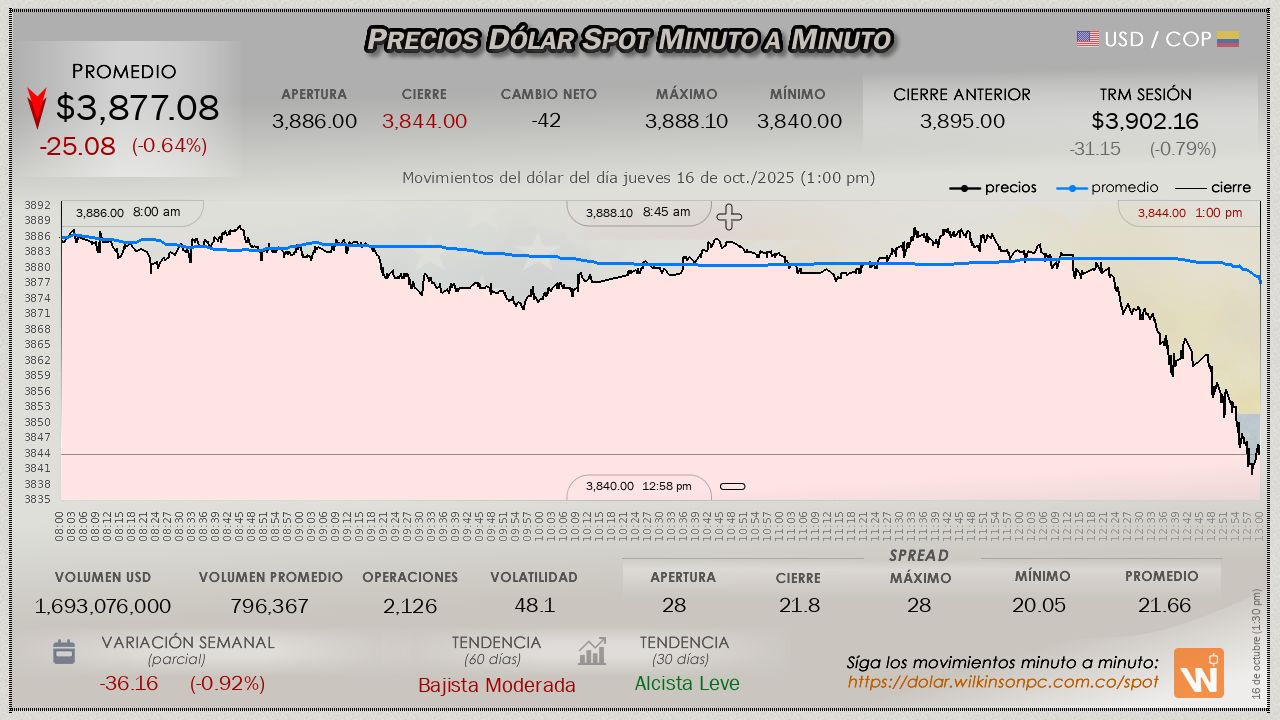
Task: Click the bar chart icon between Tendencia labels
Action: point(592,652)
